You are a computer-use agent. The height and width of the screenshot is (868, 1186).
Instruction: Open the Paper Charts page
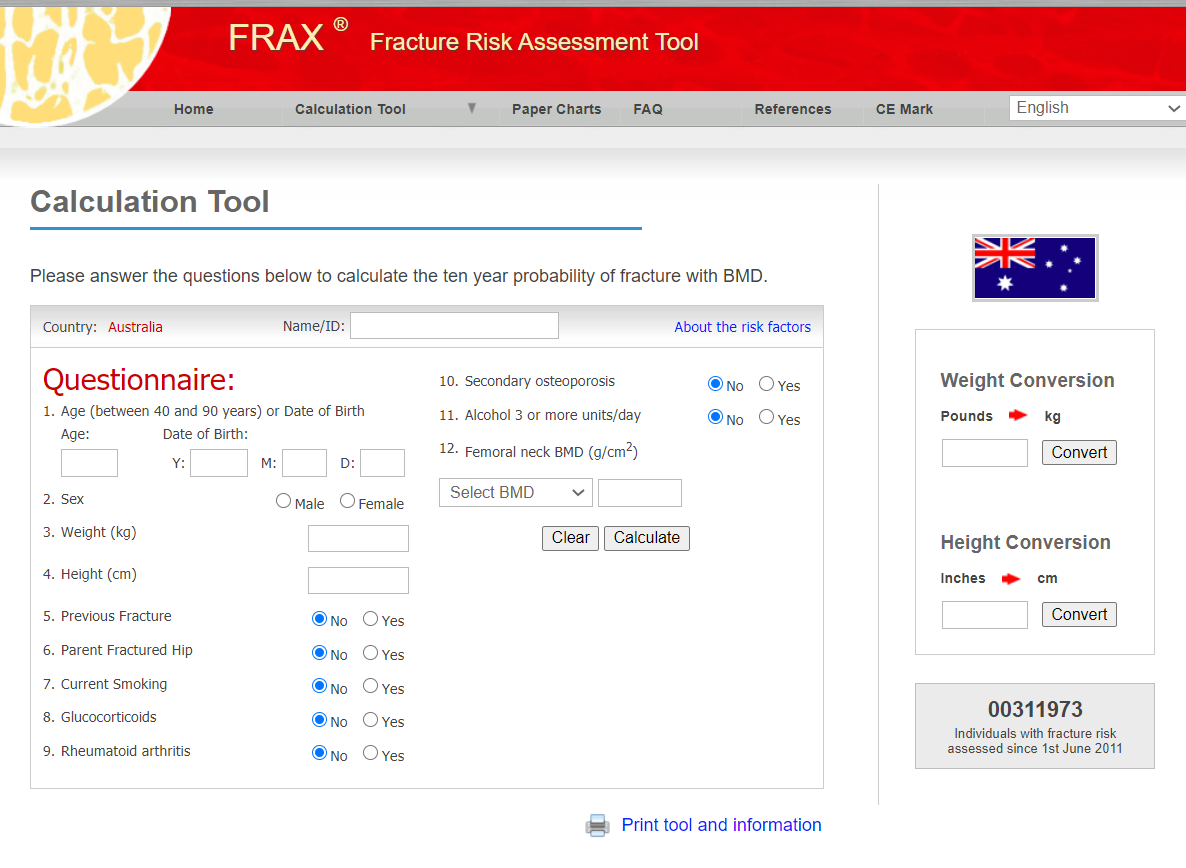click(x=557, y=109)
